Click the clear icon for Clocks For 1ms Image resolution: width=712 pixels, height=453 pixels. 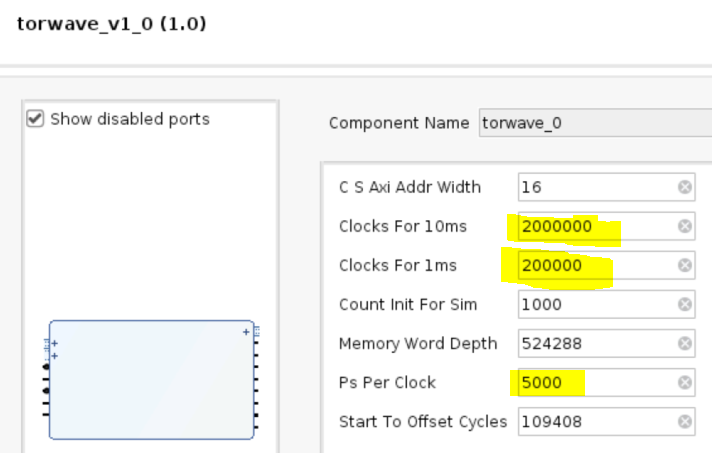click(x=685, y=265)
